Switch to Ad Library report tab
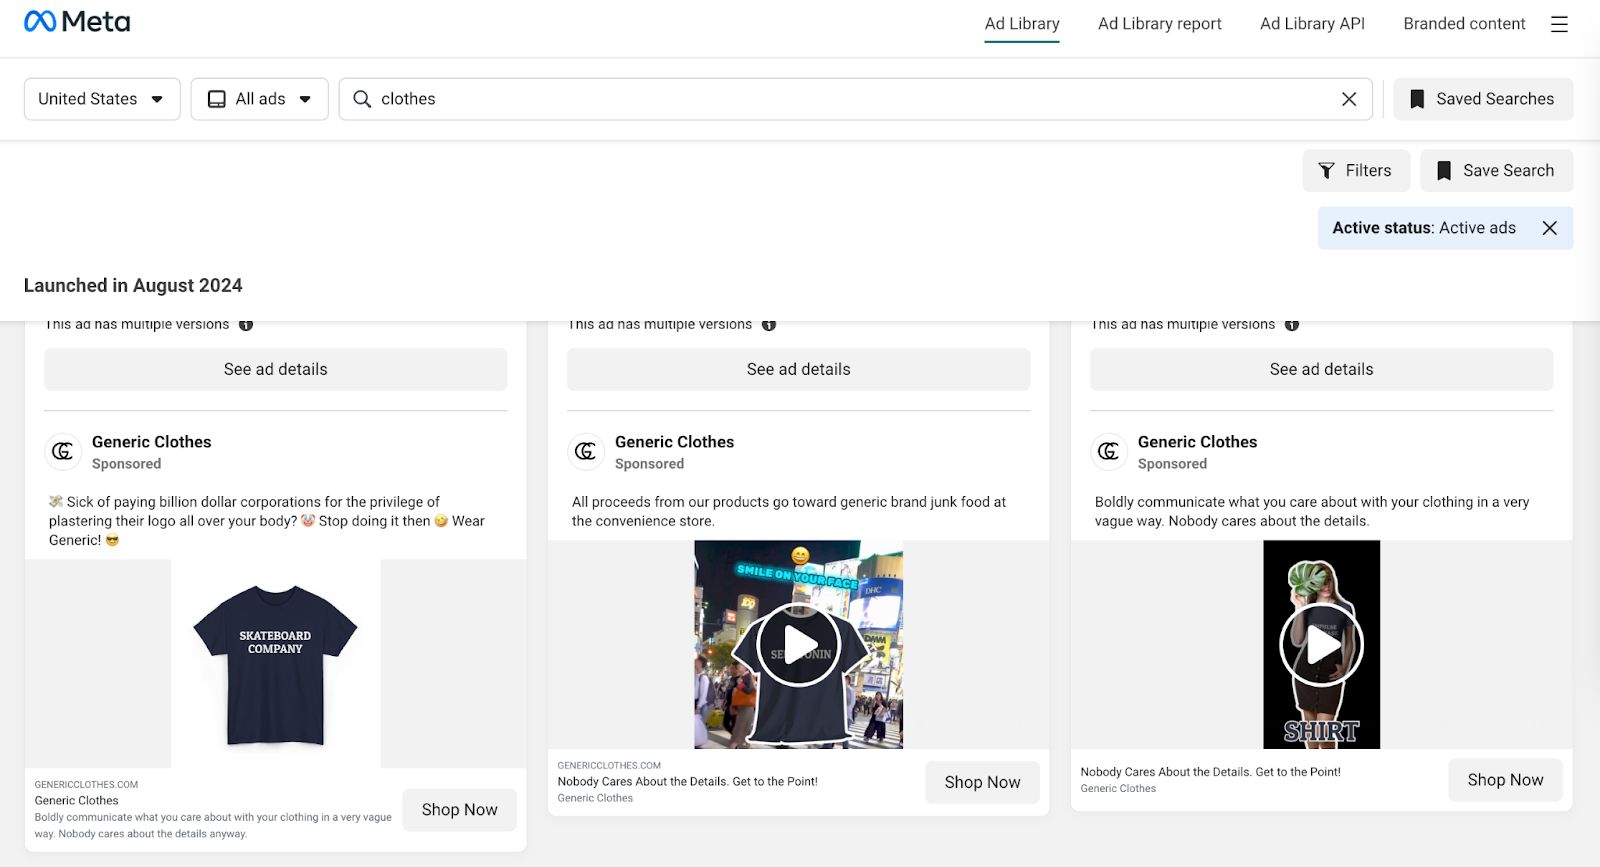This screenshot has width=1600, height=867. [1159, 24]
